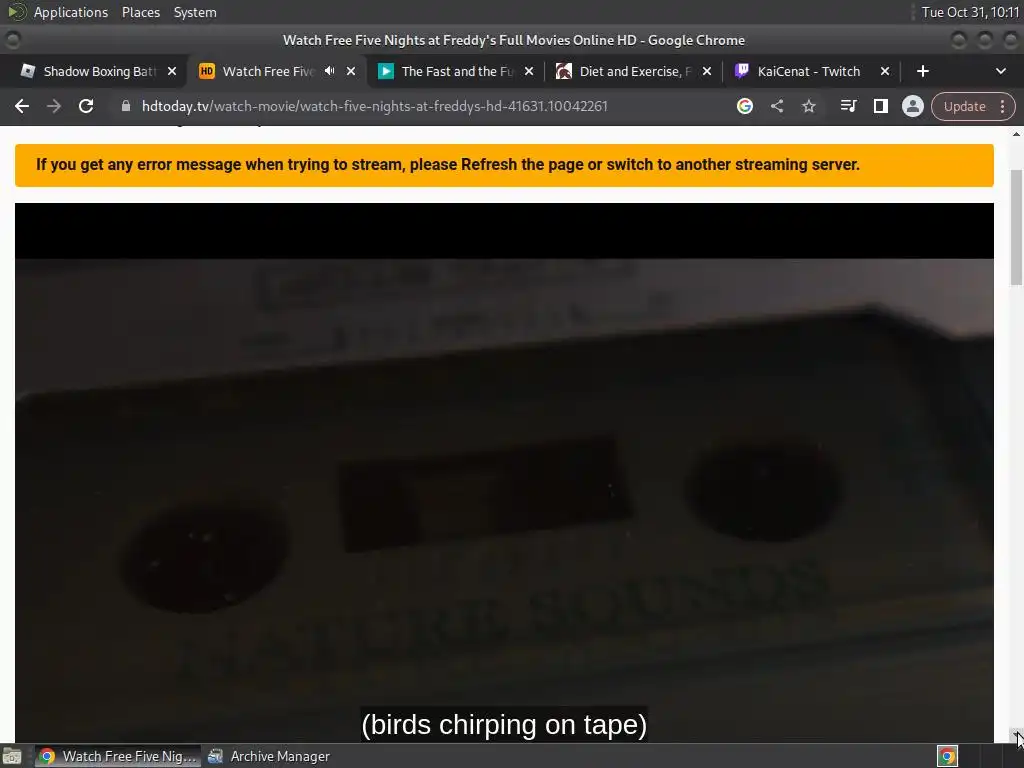Expand the tab search dropdown
The height and width of the screenshot is (768, 1024).
[1000, 71]
